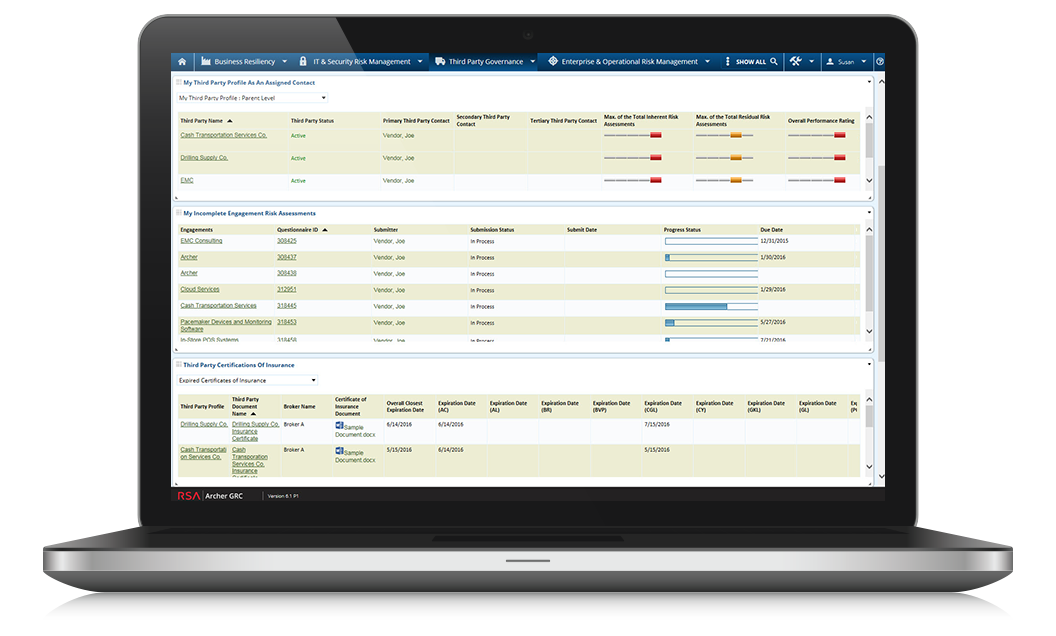This screenshot has width=1056, height=636.
Task: Click the sort arrow on Third Party Name
Action: coord(230,121)
